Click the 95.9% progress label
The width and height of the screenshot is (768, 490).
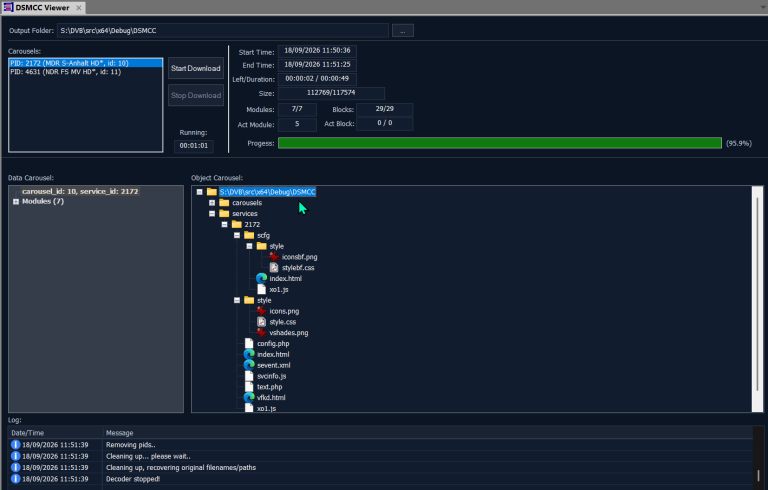pos(739,143)
